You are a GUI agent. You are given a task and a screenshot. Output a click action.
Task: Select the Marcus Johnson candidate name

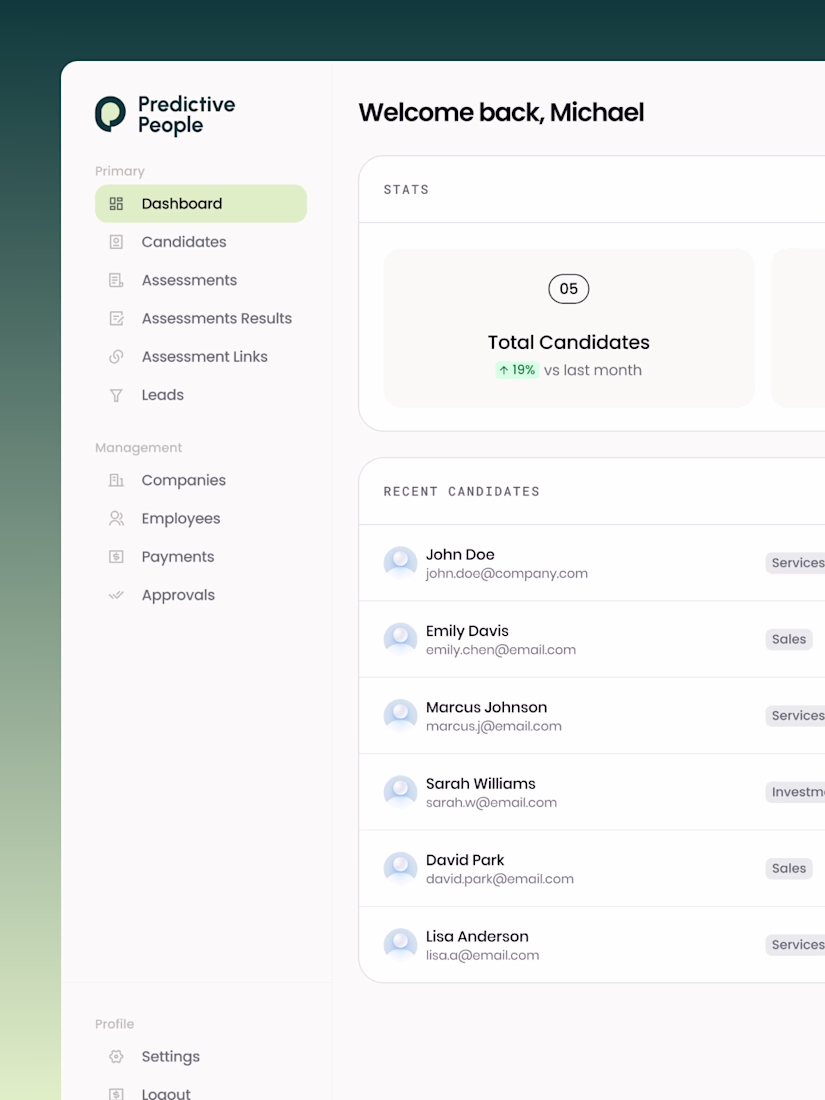[x=486, y=707]
